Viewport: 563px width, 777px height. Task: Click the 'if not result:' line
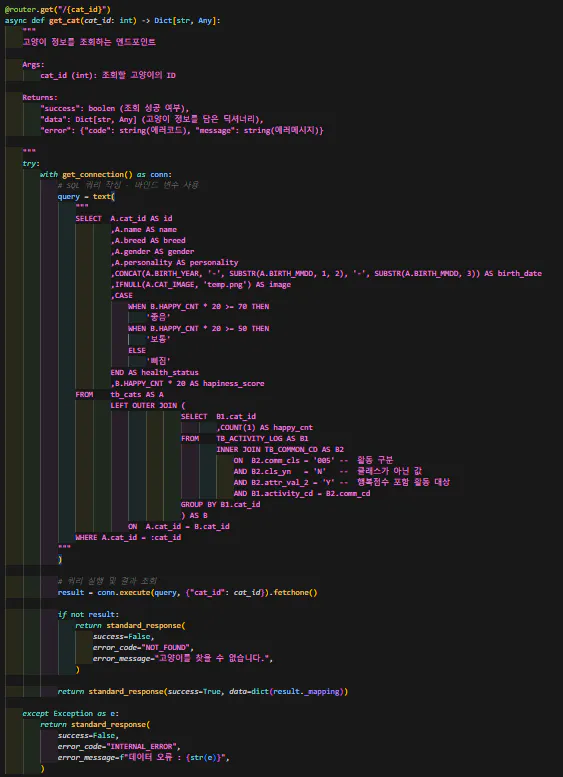click(x=88, y=614)
